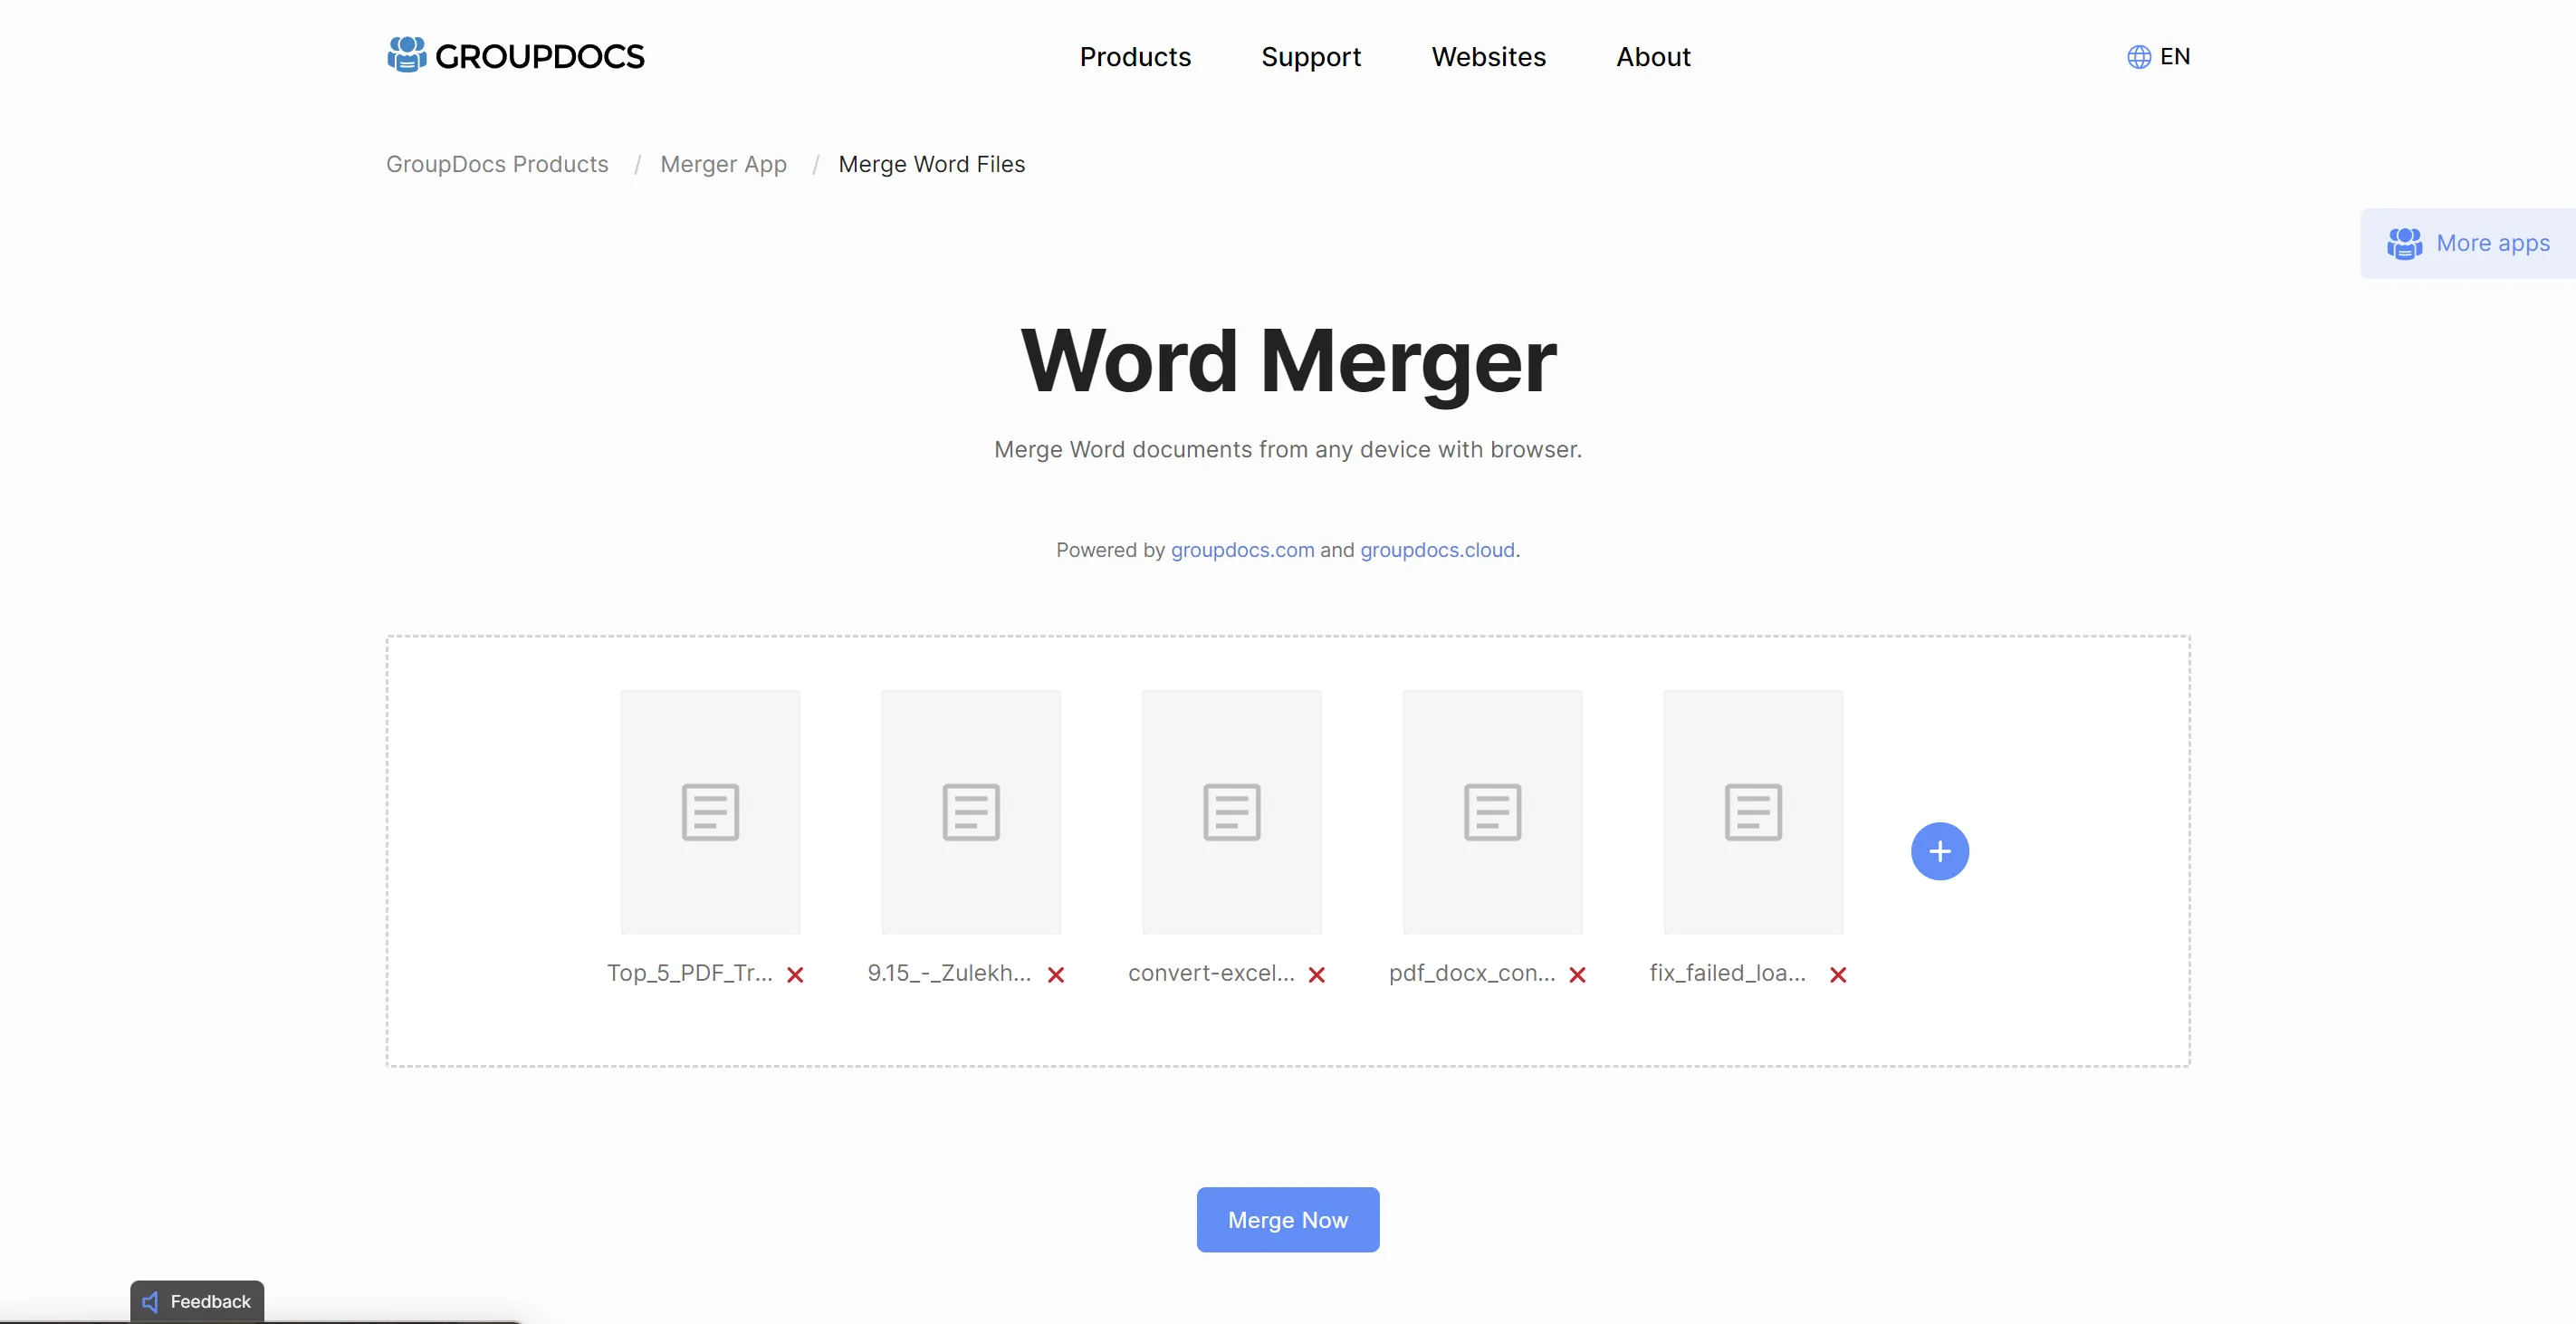The width and height of the screenshot is (2576, 1324).
Task: Click the Websites navigation tab
Action: coord(1489,56)
